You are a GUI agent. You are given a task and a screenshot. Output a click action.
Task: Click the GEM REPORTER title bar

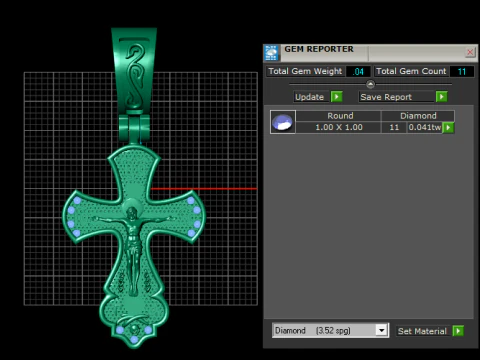[372, 53]
